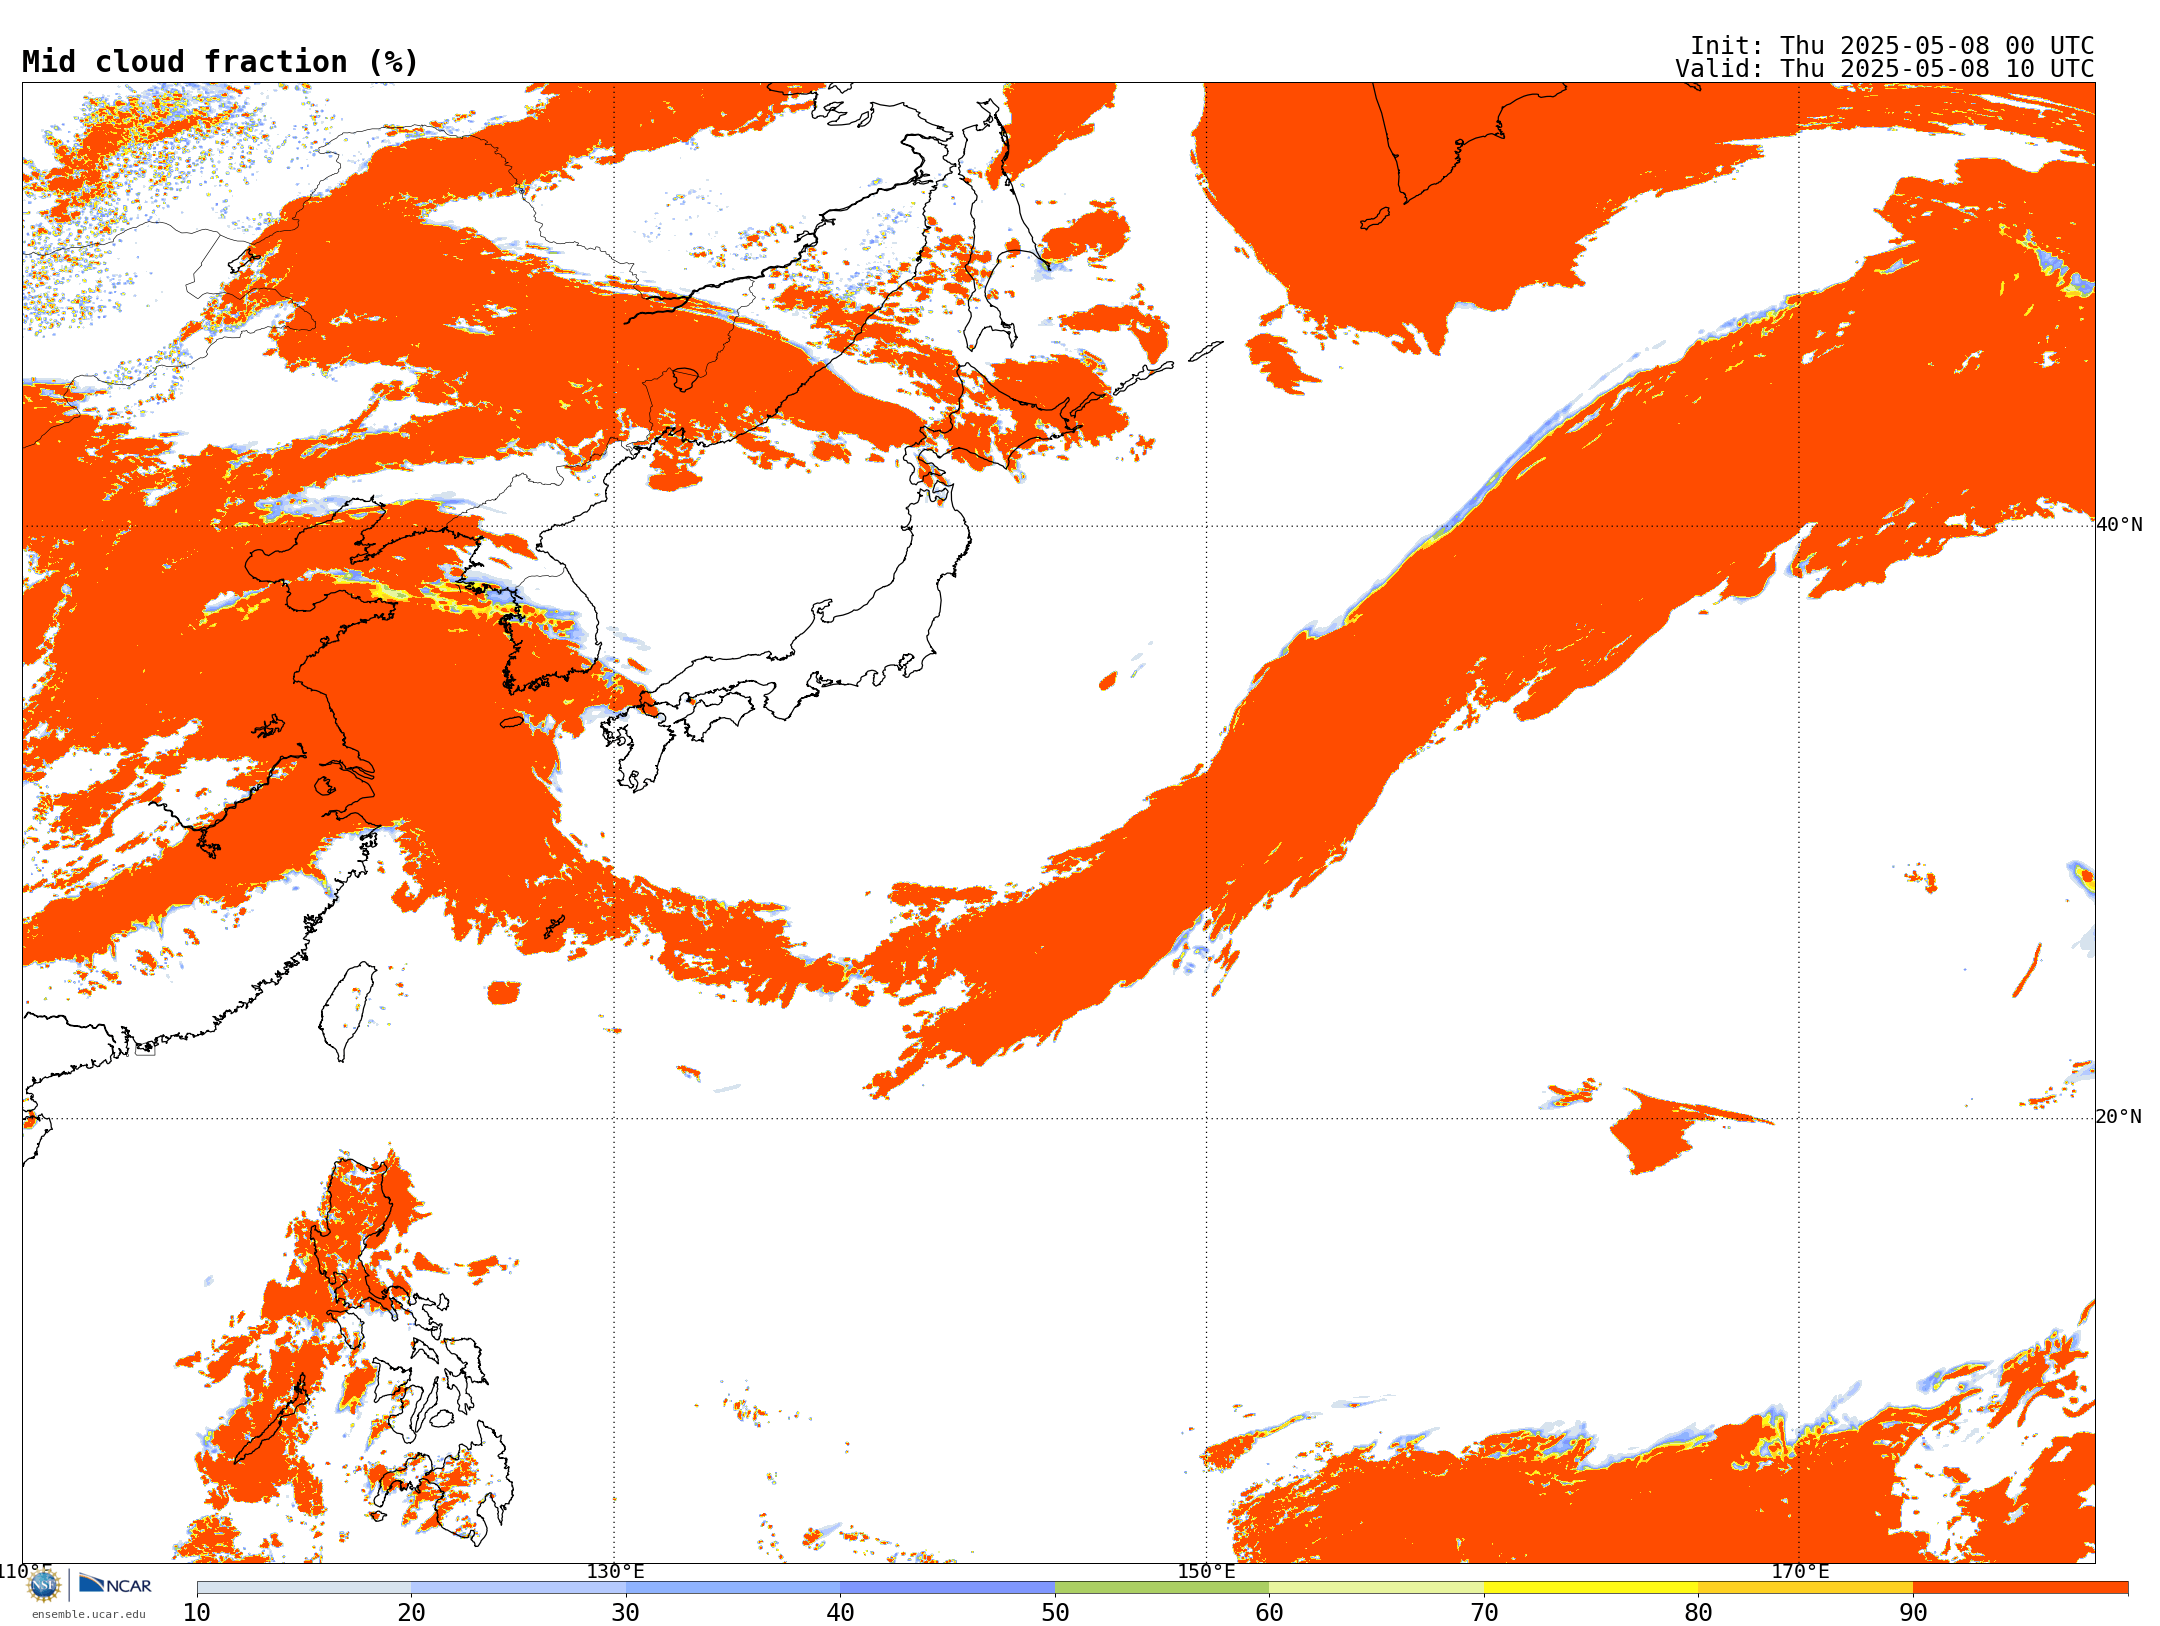
Task: Pick the 30-40 blue colorbar segment
Action: pos(733,1588)
